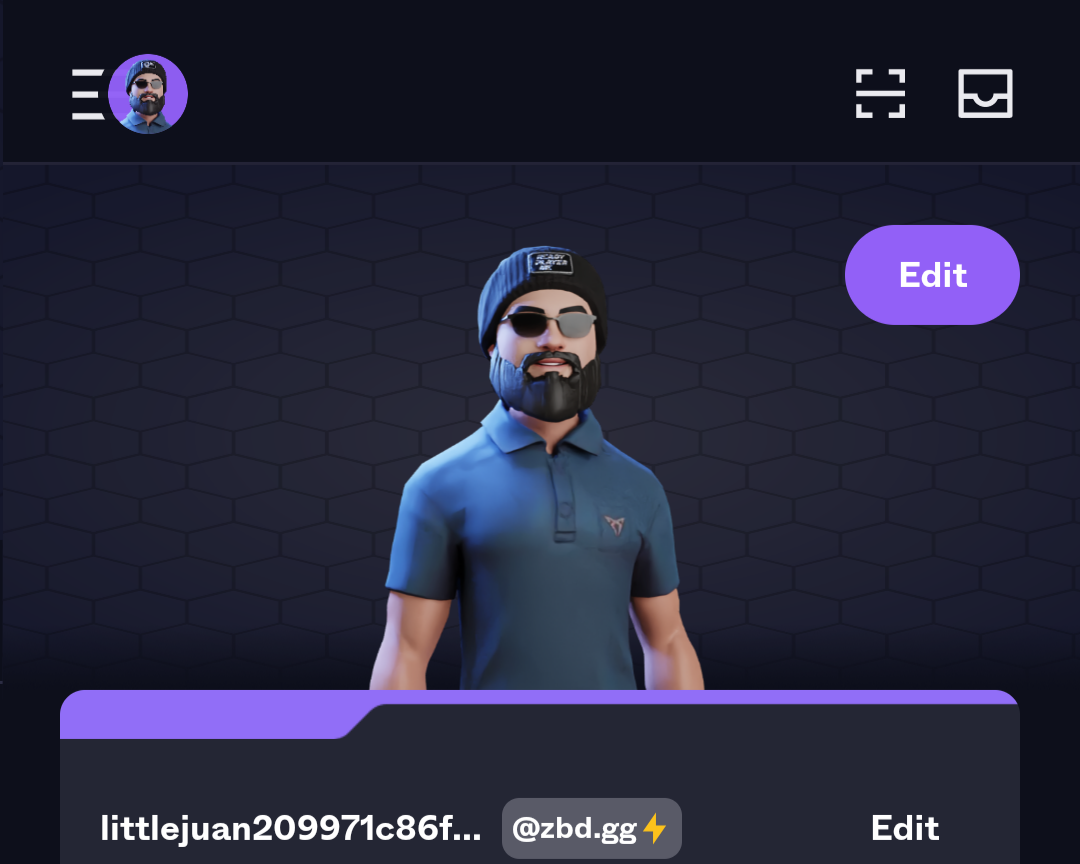This screenshot has height=864, width=1080.
Task: Open the hamburger menu icon
Action: pyautogui.click(x=88, y=94)
